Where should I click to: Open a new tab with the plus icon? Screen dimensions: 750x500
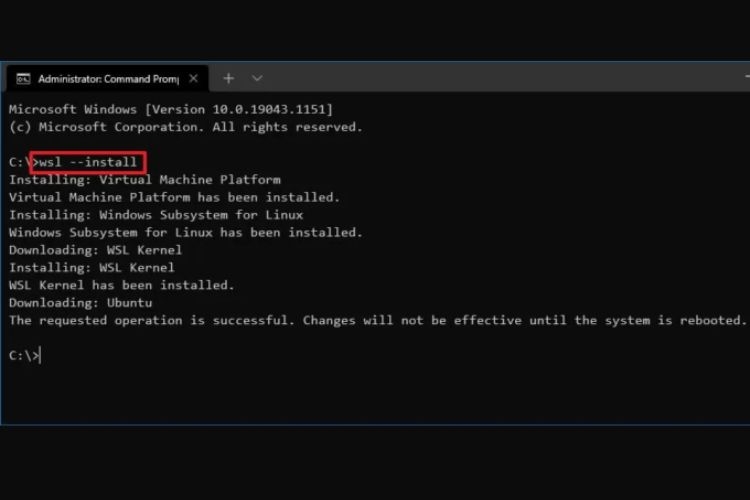click(229, 78)
